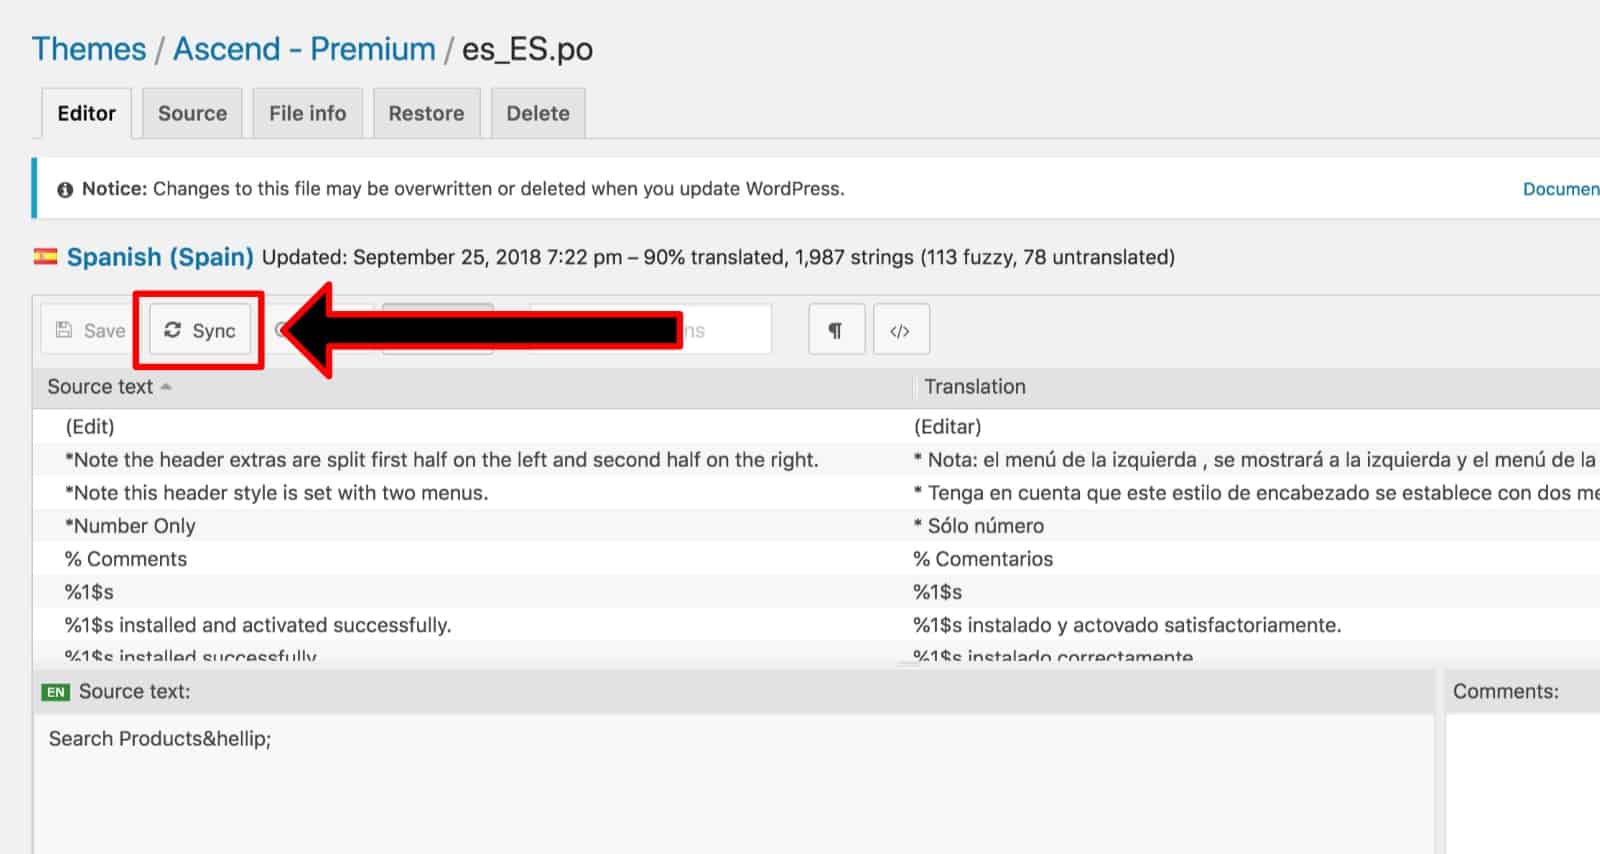Image resolution: width=1600 pixels, height=854 pixels.
Task: Toggle code view icon button
Action: [x=901, y=330]
